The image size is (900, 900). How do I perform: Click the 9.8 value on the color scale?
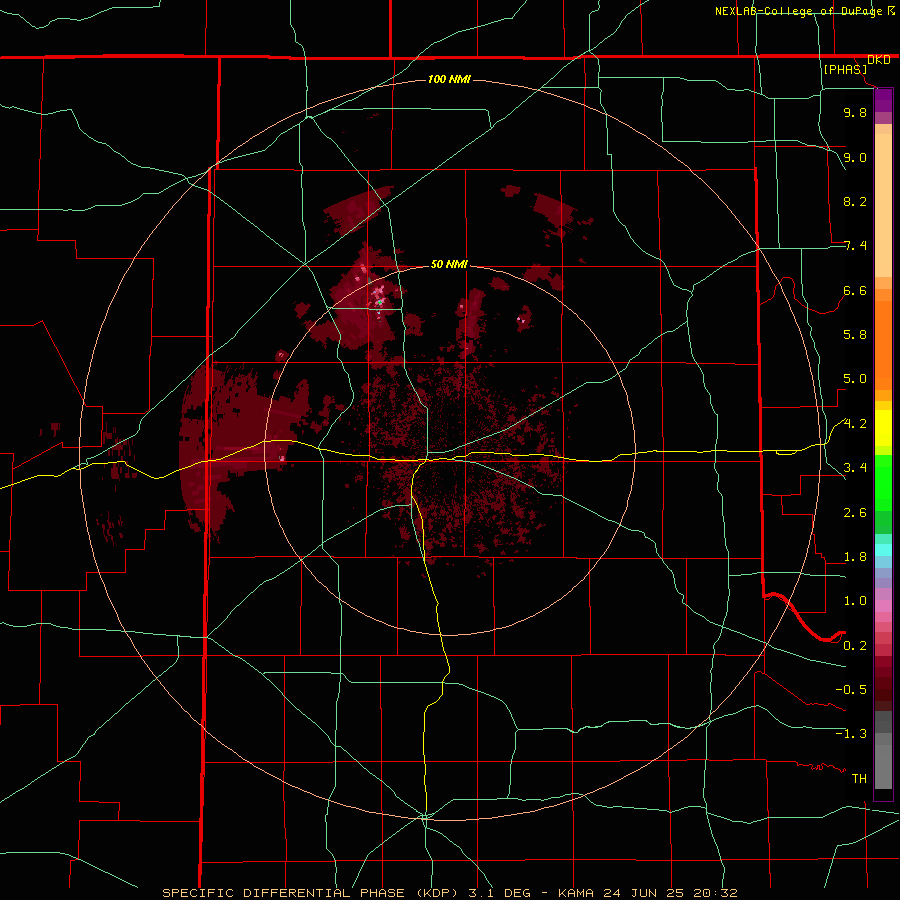pos(855,113)
